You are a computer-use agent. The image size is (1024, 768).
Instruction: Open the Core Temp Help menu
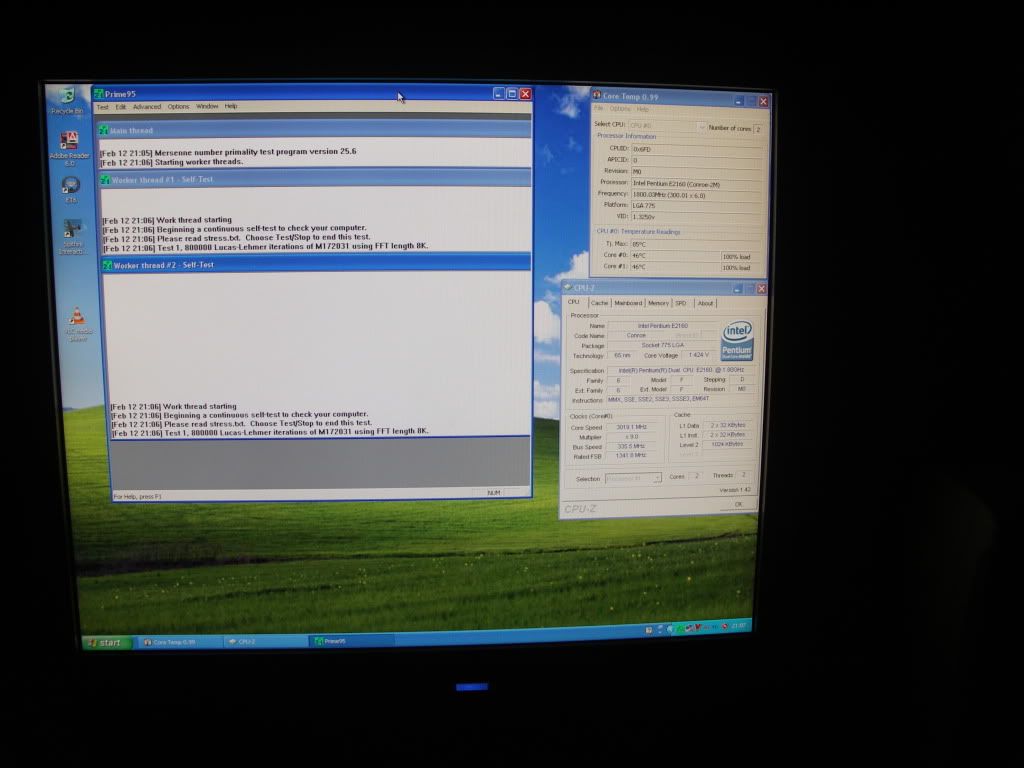click(x=643, y=110)
